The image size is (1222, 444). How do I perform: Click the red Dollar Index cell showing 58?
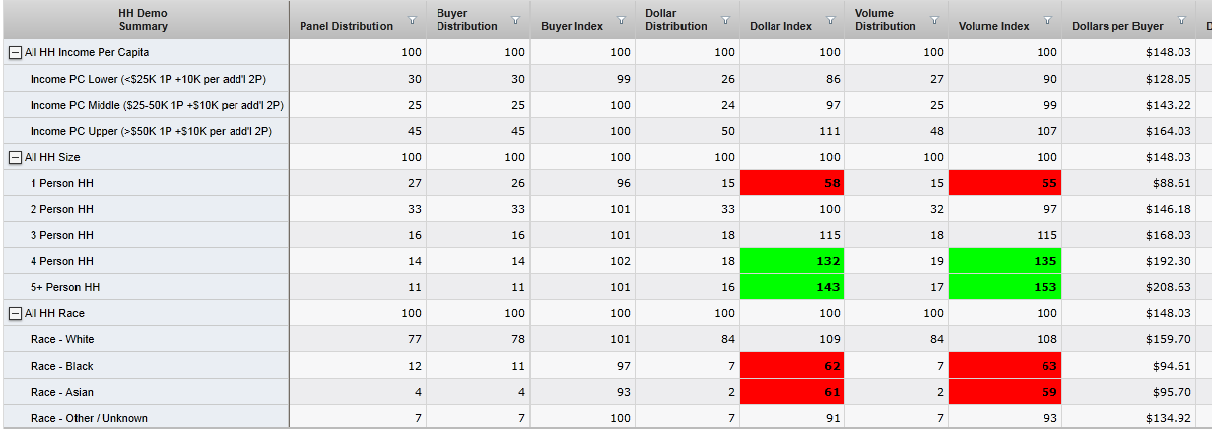click(791, 183)
